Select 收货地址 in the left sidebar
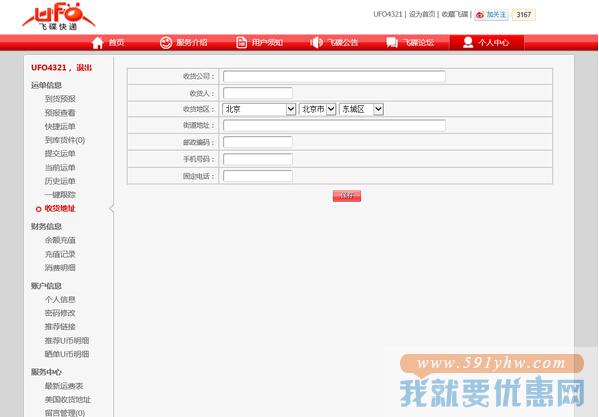This screenshot has width=599, height=417. (x=60, y=208)
